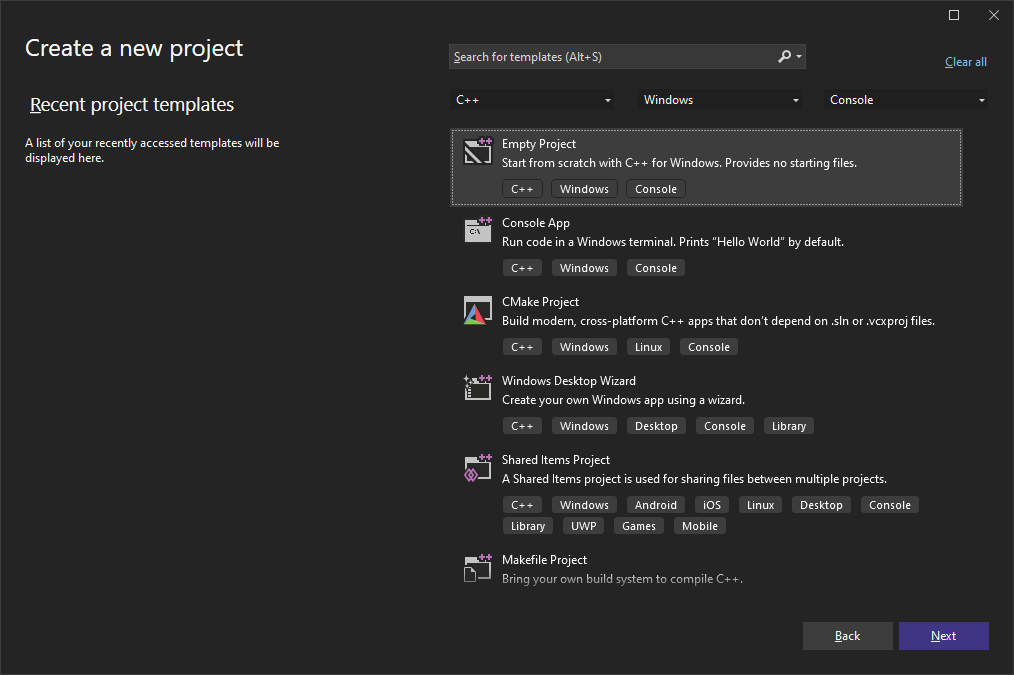
Task: Click the C++ tag under CMake Project
Action: coord(522,347)
